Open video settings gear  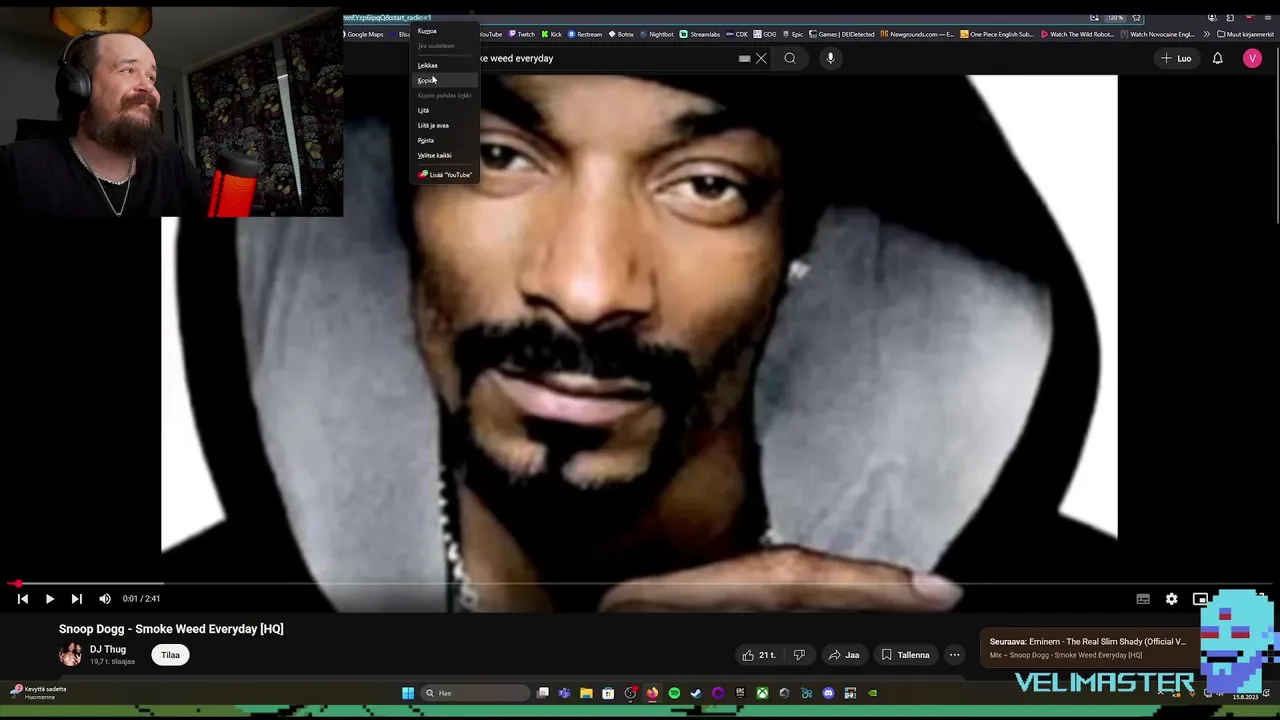1171,599
